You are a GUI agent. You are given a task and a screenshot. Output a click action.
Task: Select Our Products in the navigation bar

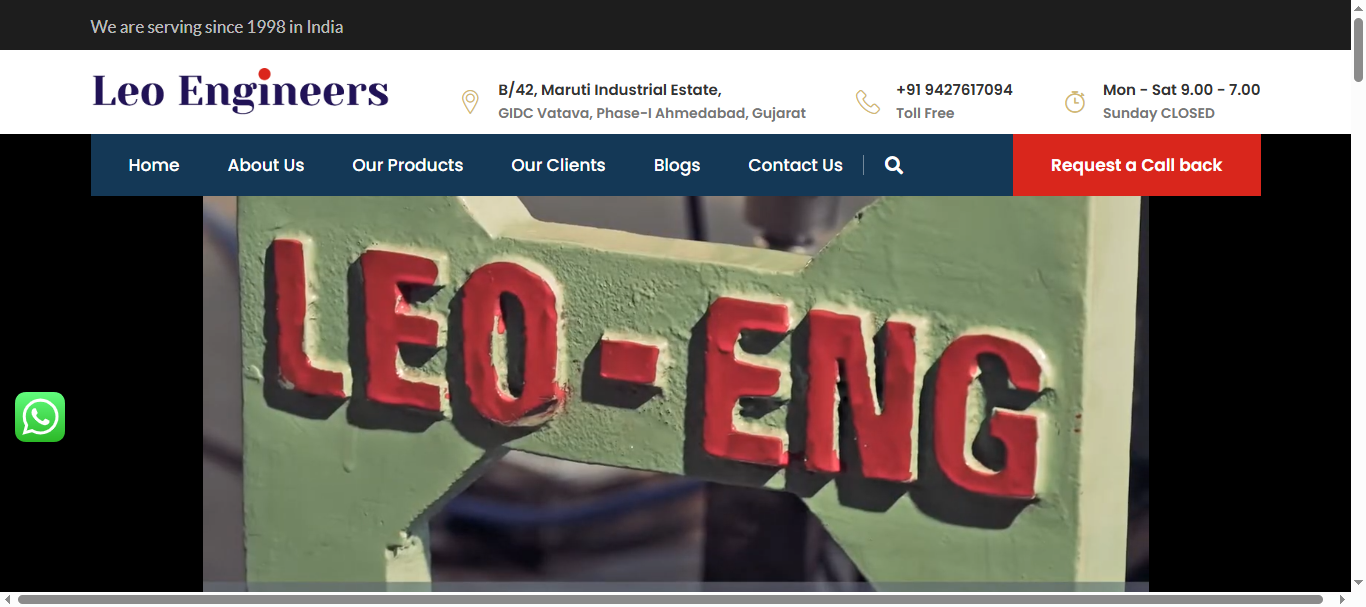(407, 166)
